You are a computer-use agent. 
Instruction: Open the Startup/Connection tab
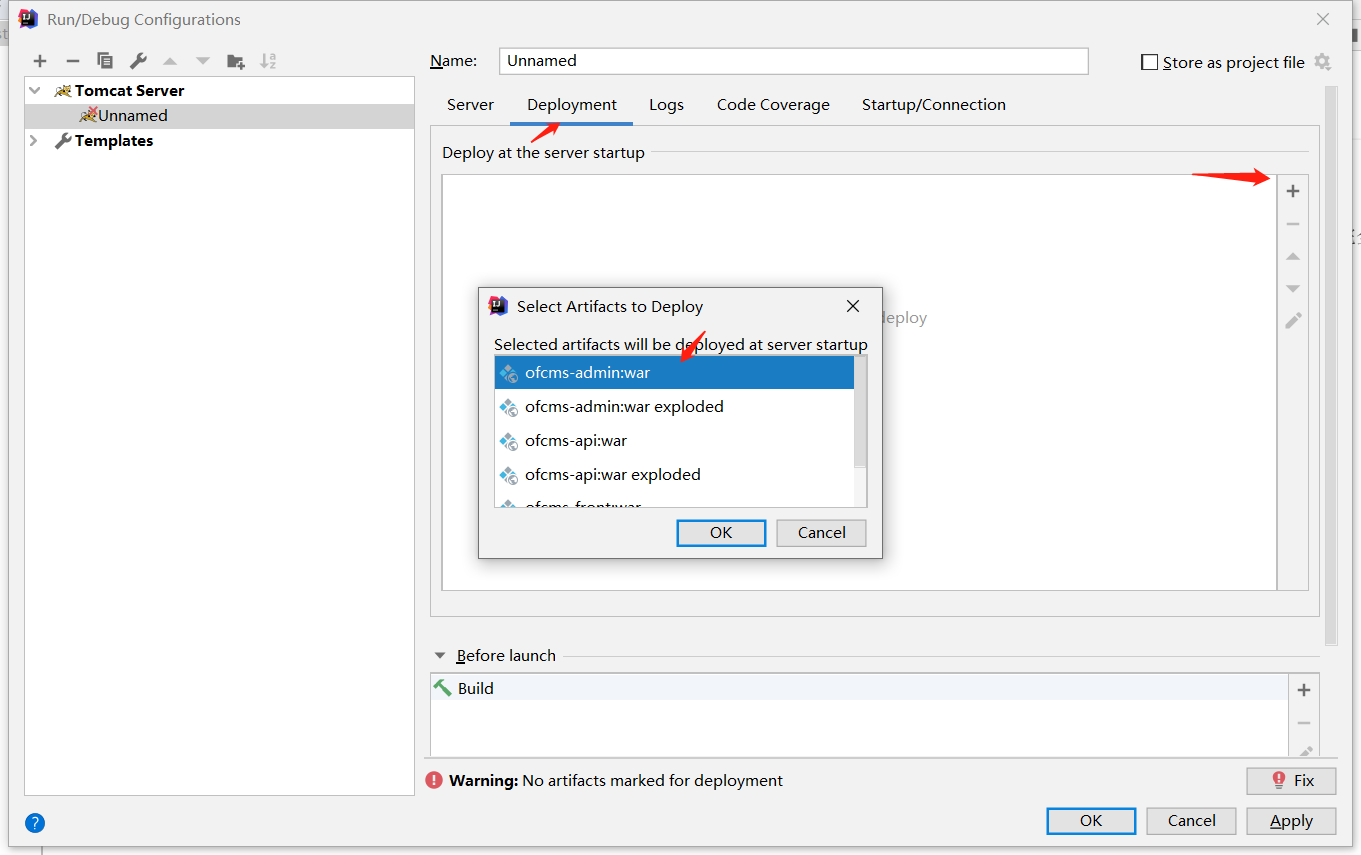[934, 105]
